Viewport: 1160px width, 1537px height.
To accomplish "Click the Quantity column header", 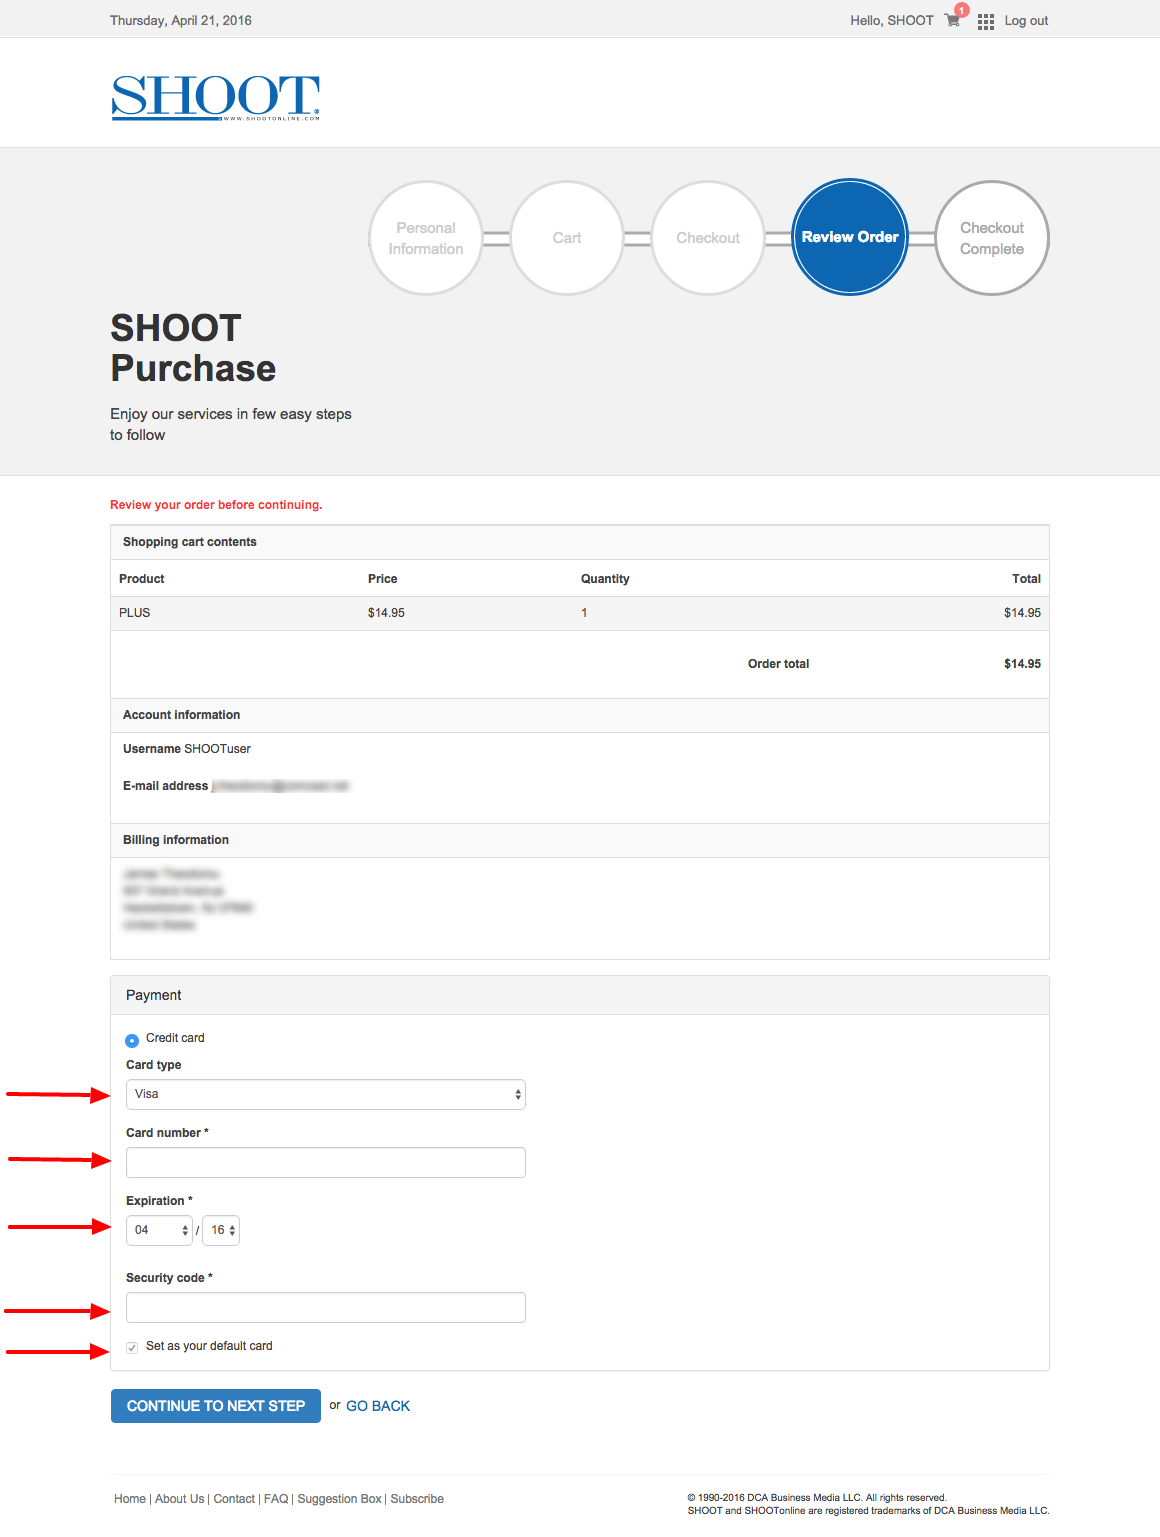I will click(605, 579).
